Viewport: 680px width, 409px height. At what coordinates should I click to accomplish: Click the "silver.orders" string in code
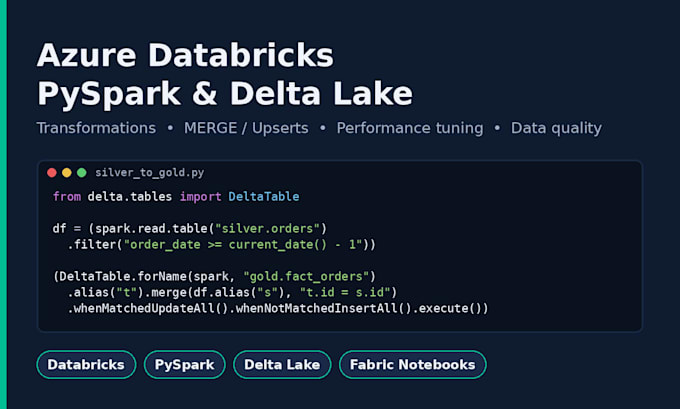267,229
